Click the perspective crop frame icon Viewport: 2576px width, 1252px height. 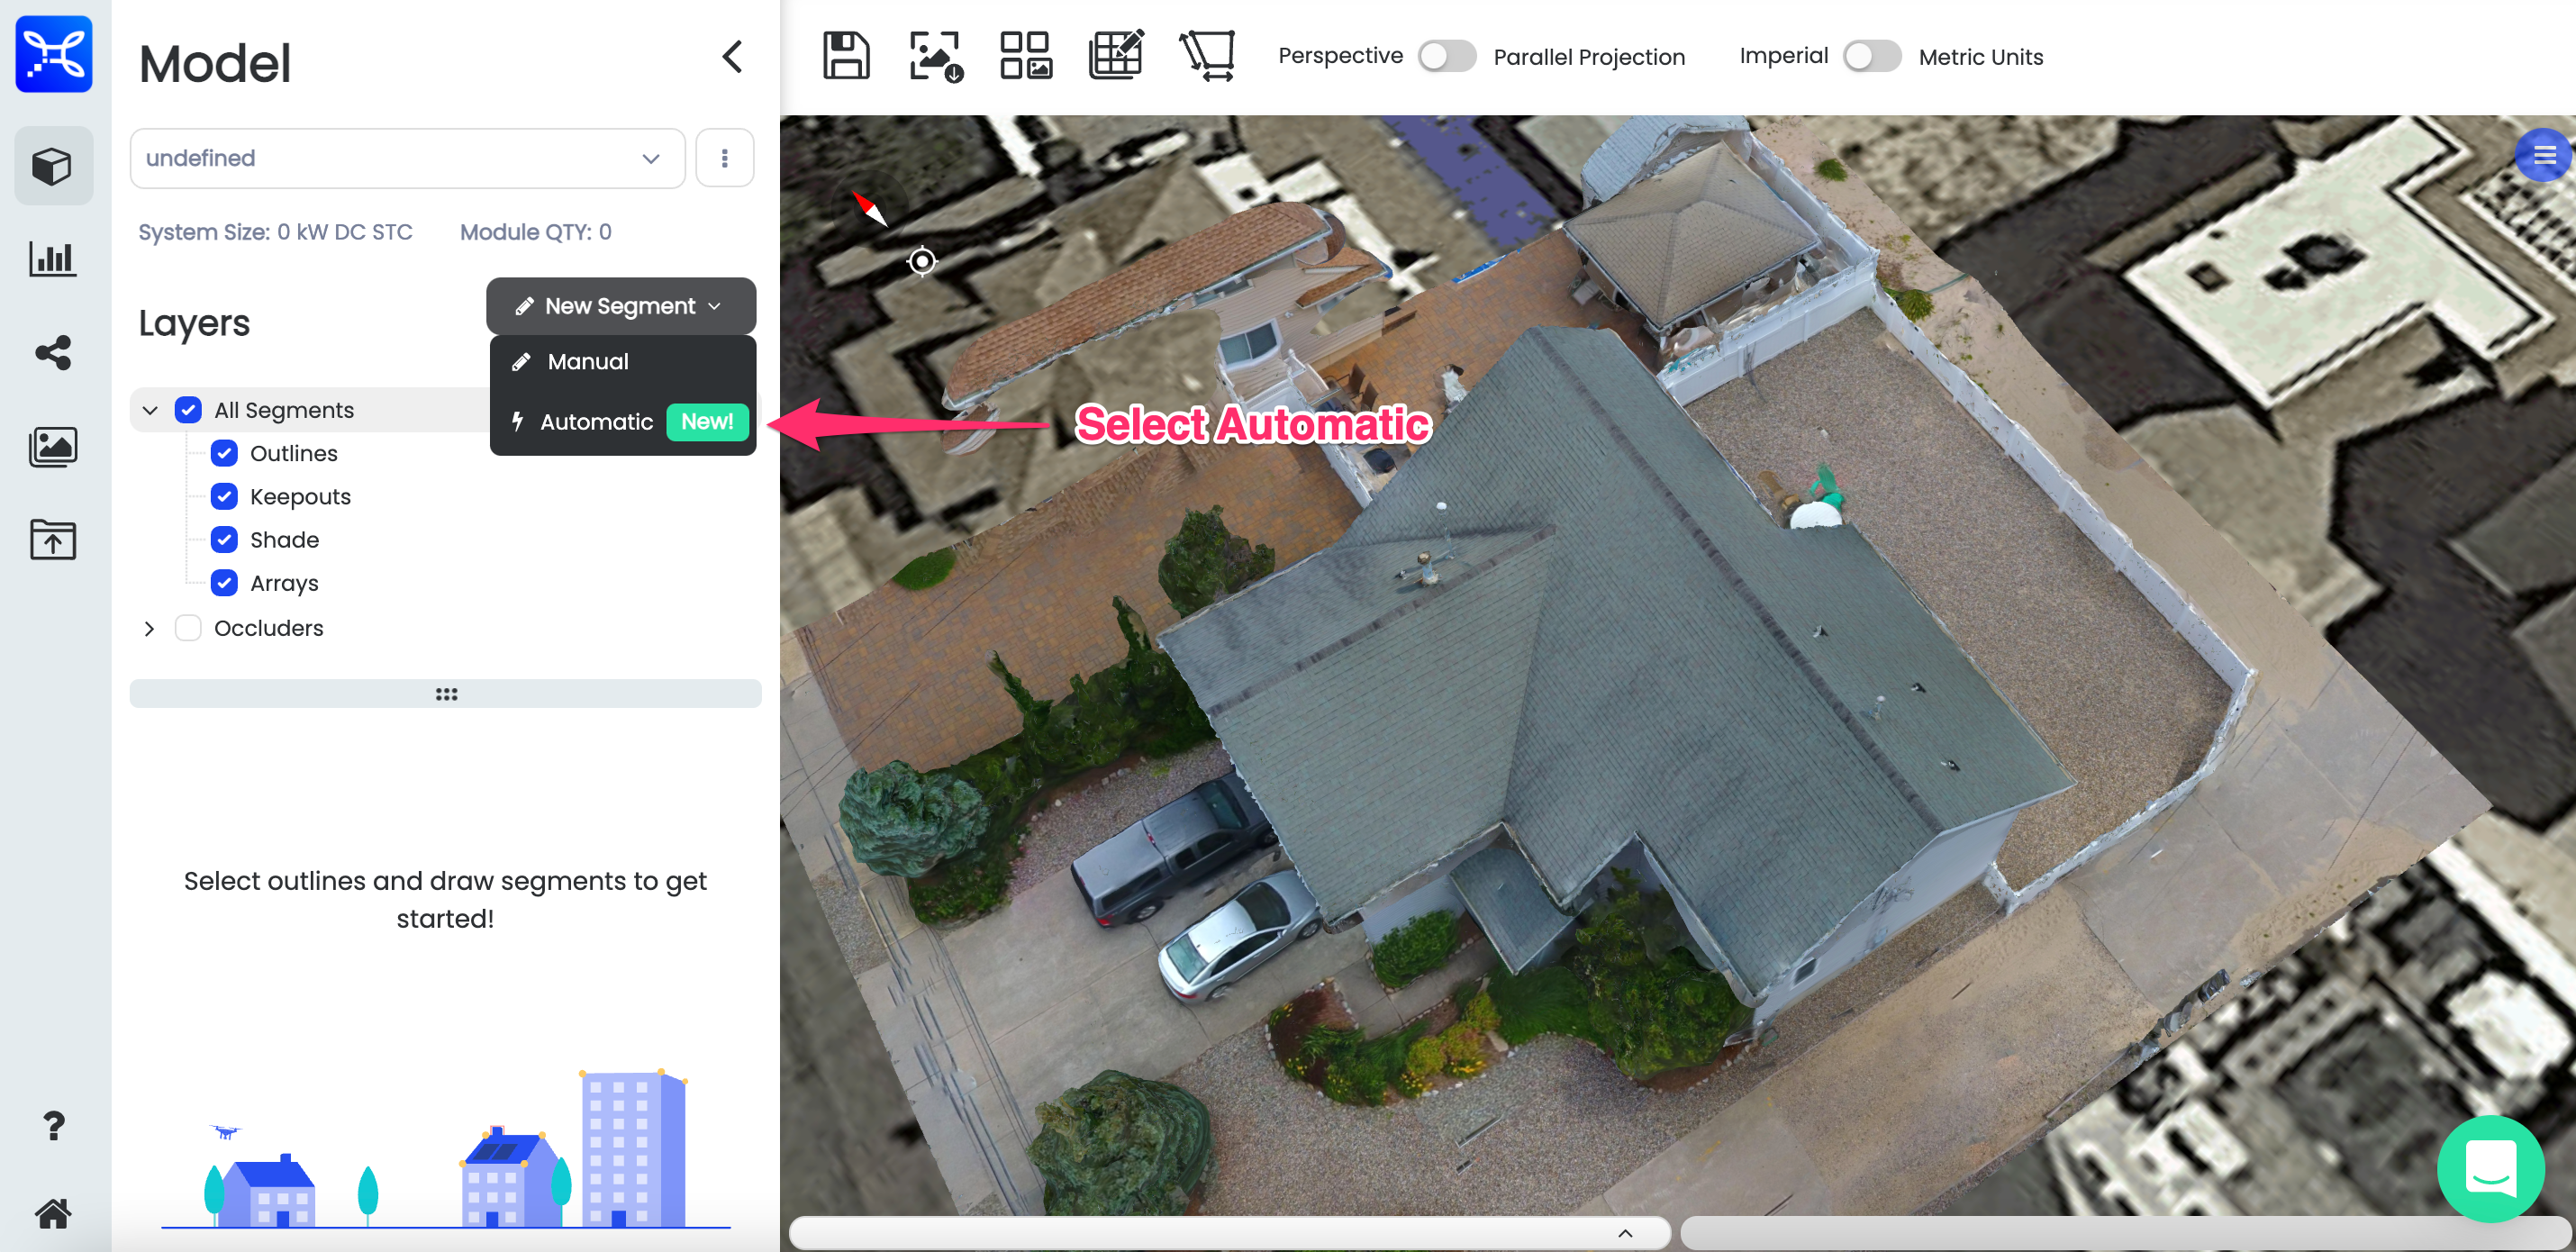click(x=1208, y=55)
